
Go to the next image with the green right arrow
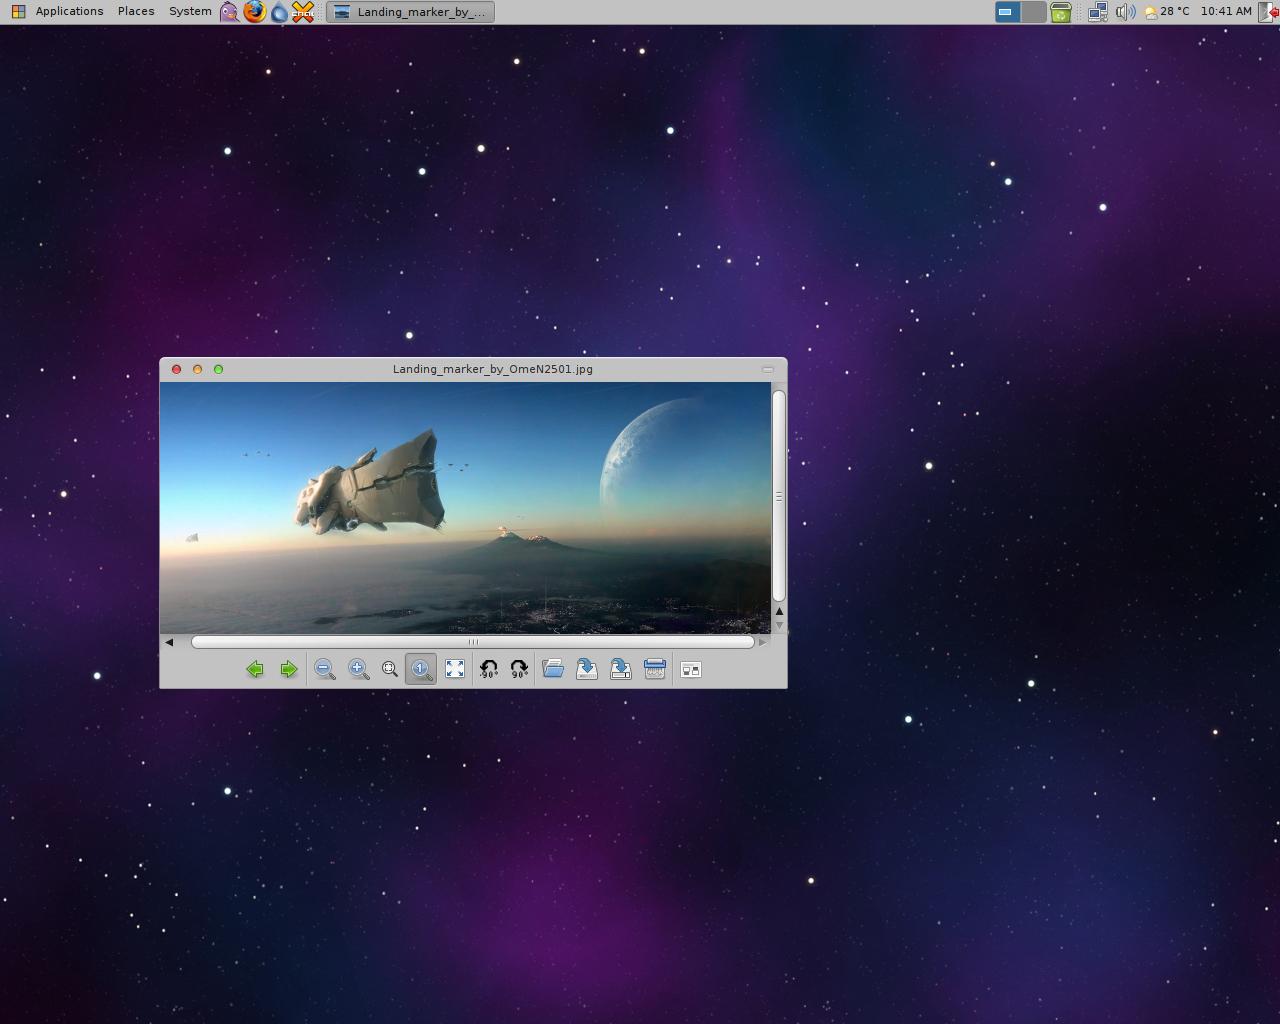pos(289,670)
